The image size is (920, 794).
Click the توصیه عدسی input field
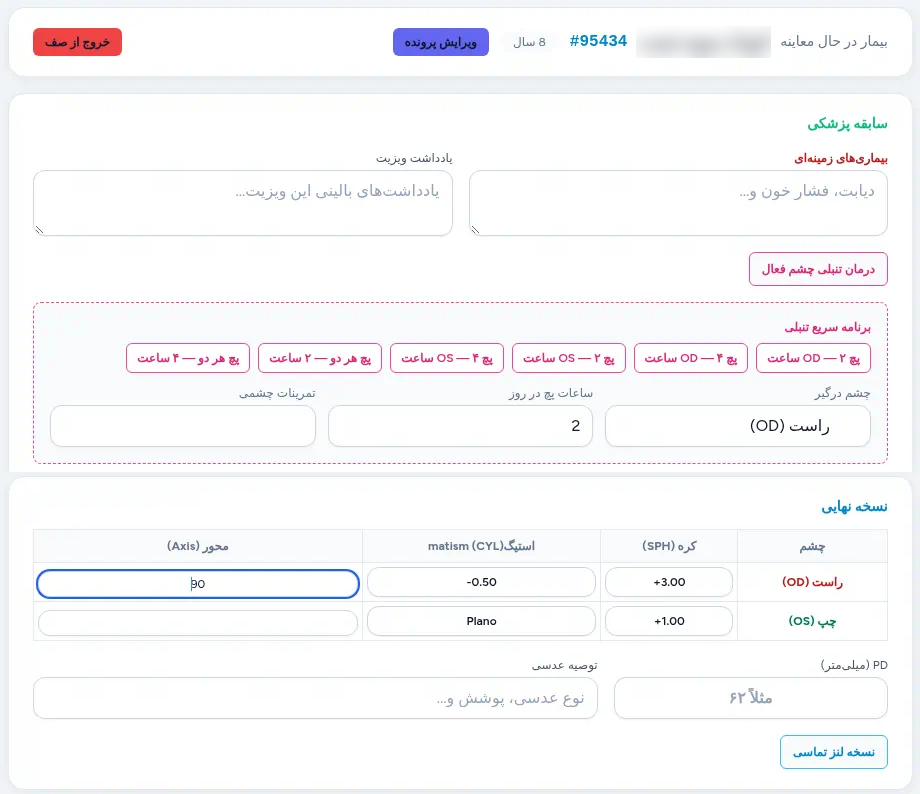coord(315,698)
